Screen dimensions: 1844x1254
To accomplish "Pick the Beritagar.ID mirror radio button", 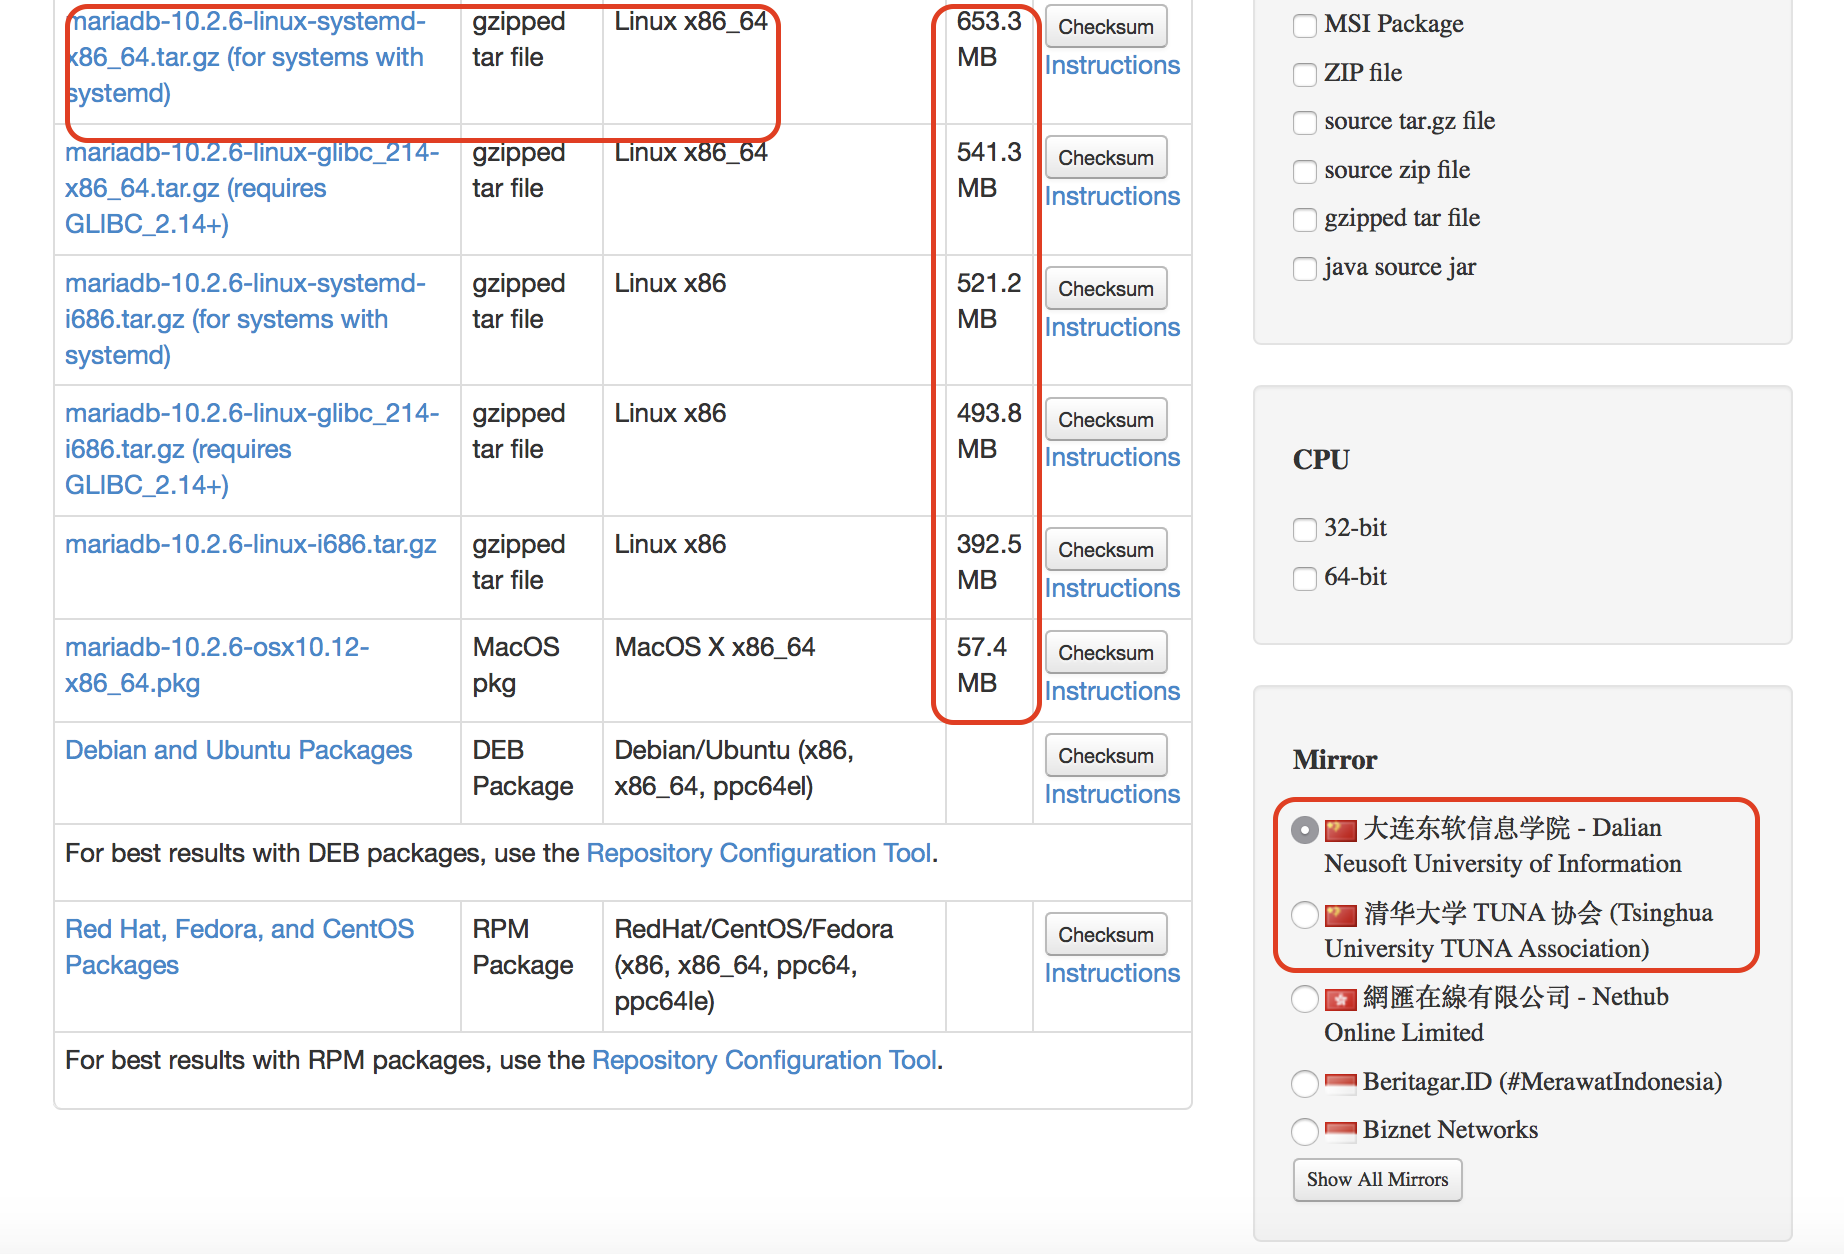I will [x=1305, y=1083].
